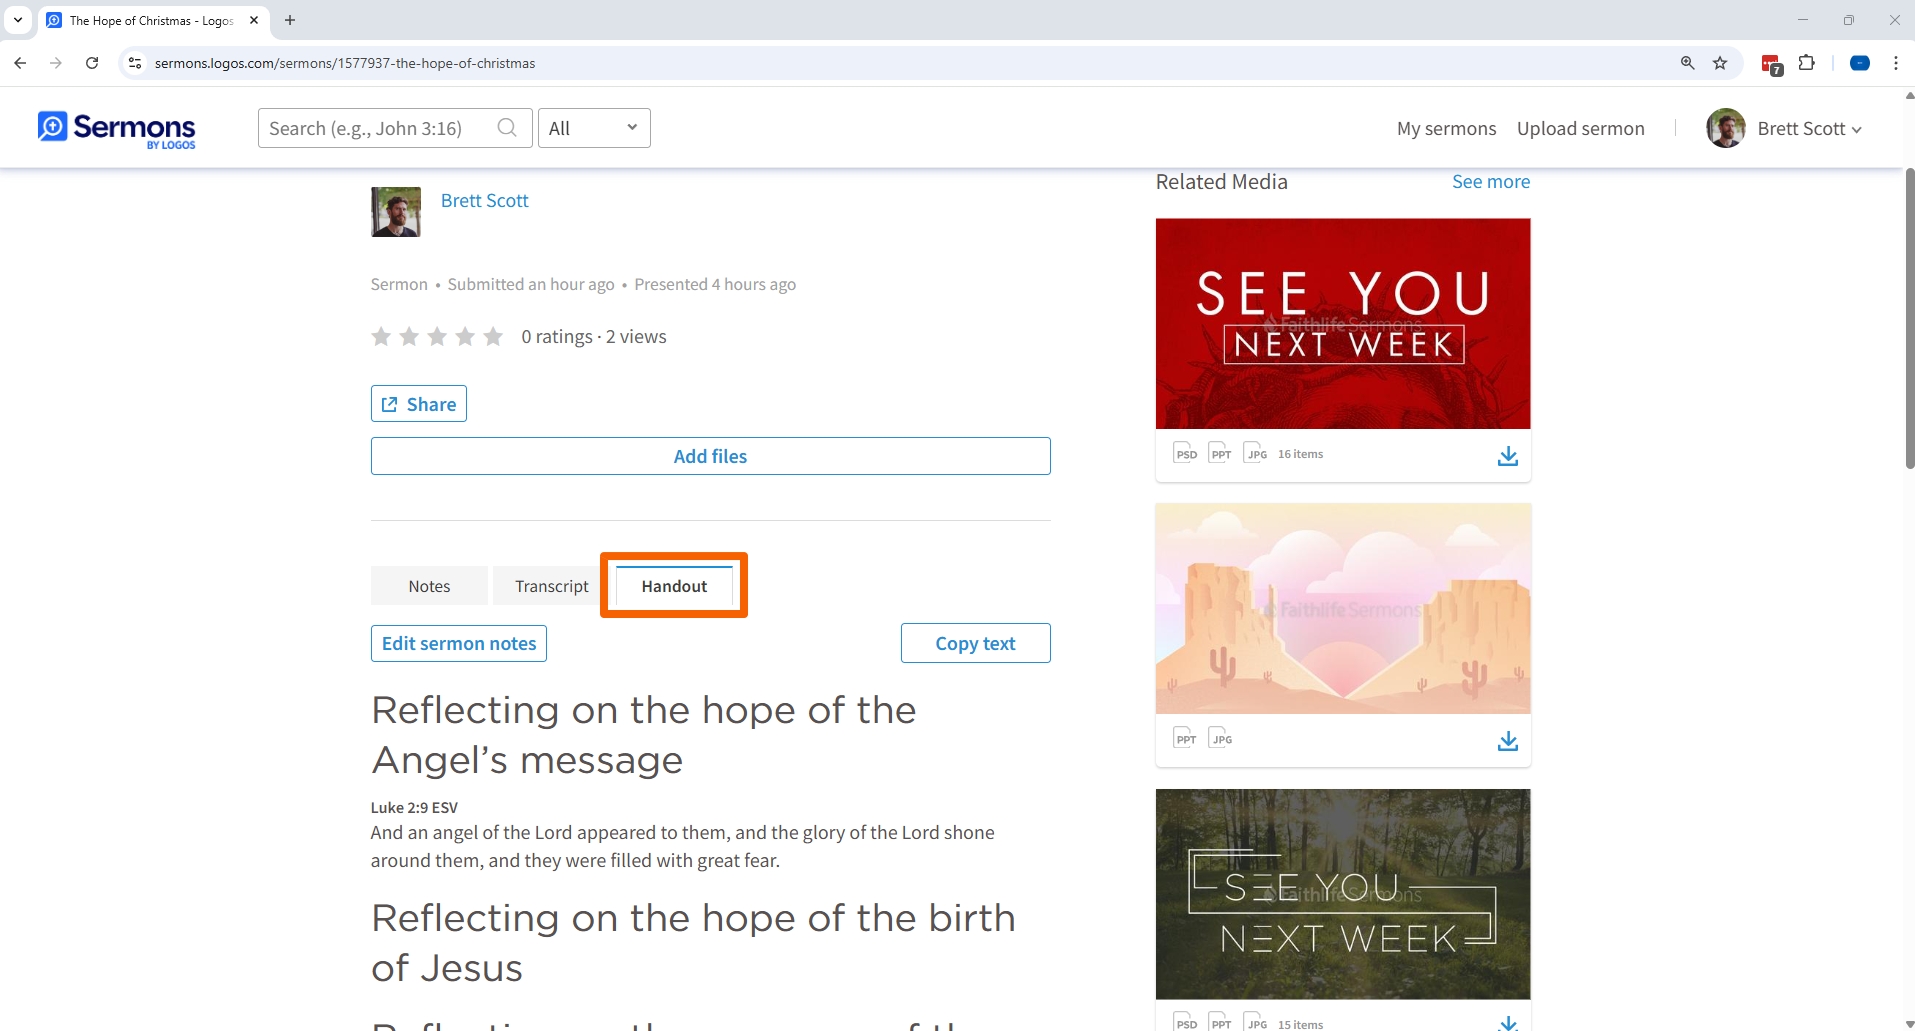The image size is (1915, 1031).
Task: Close The Hope of Christmas tab
Action: (254, 20)
